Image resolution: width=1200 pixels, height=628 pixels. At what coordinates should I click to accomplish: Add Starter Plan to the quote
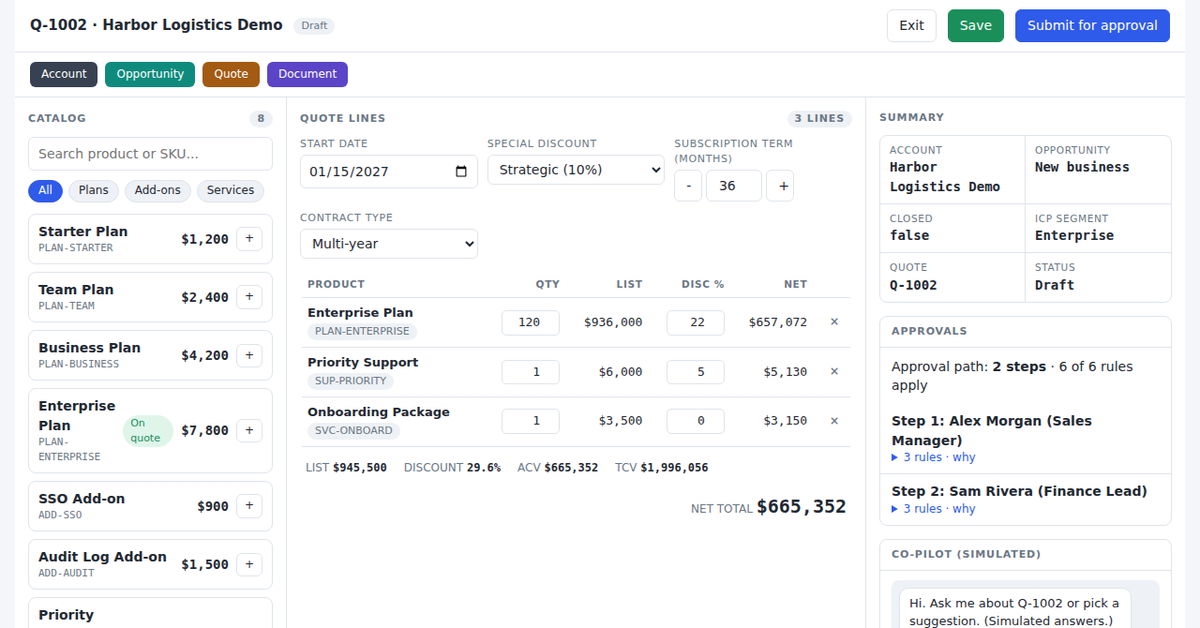pyautogui.click(x=249, y=239)
